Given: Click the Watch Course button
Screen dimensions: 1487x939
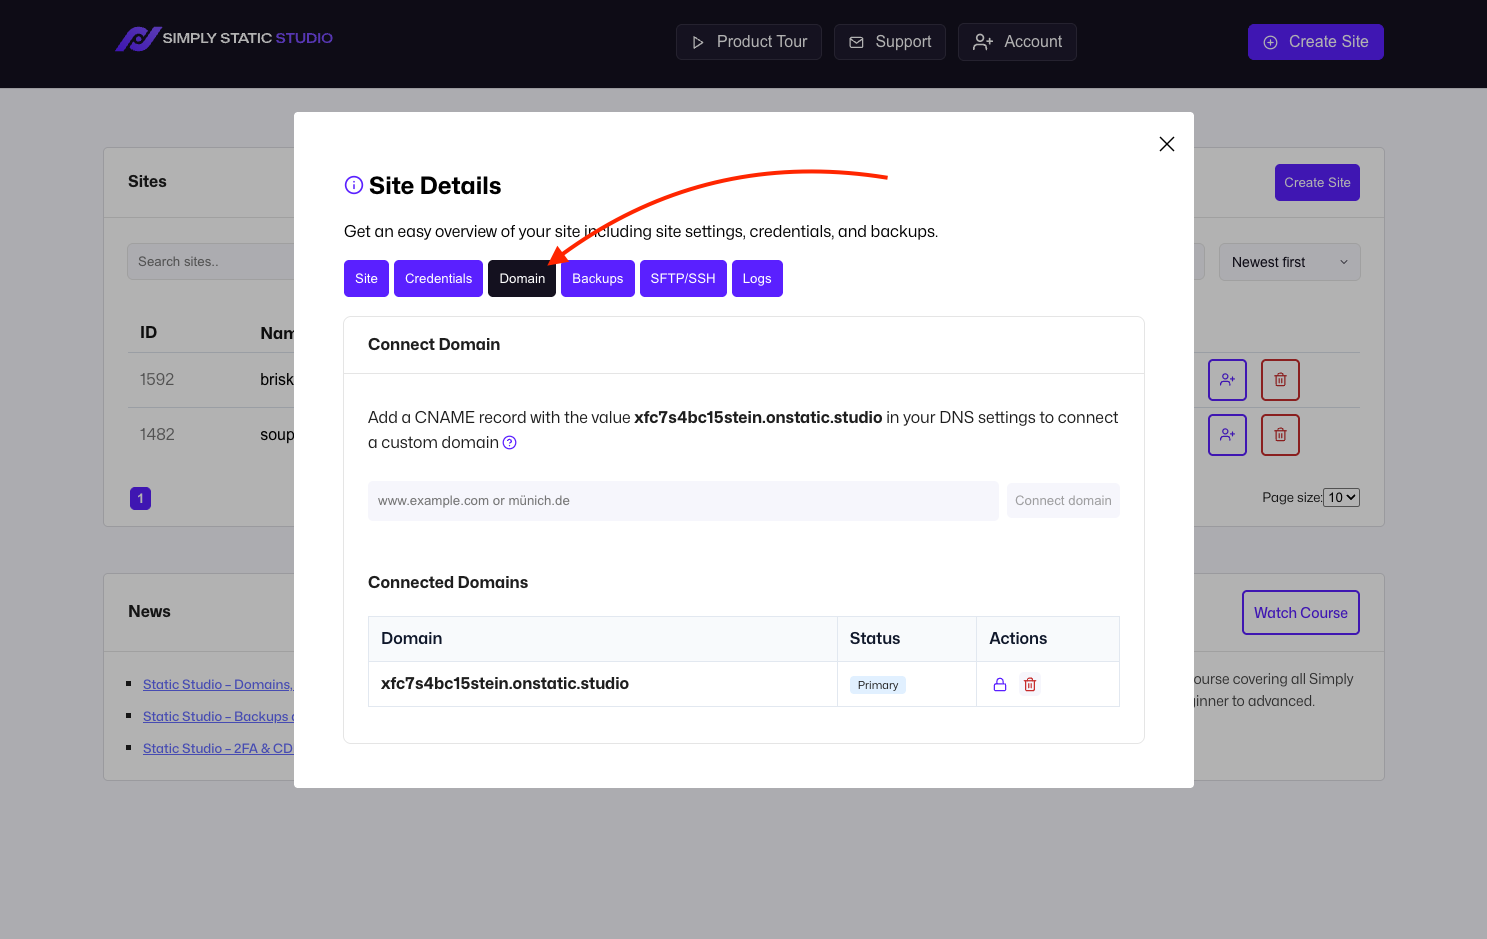Looking at the screenshot, I should [1301, 613].
